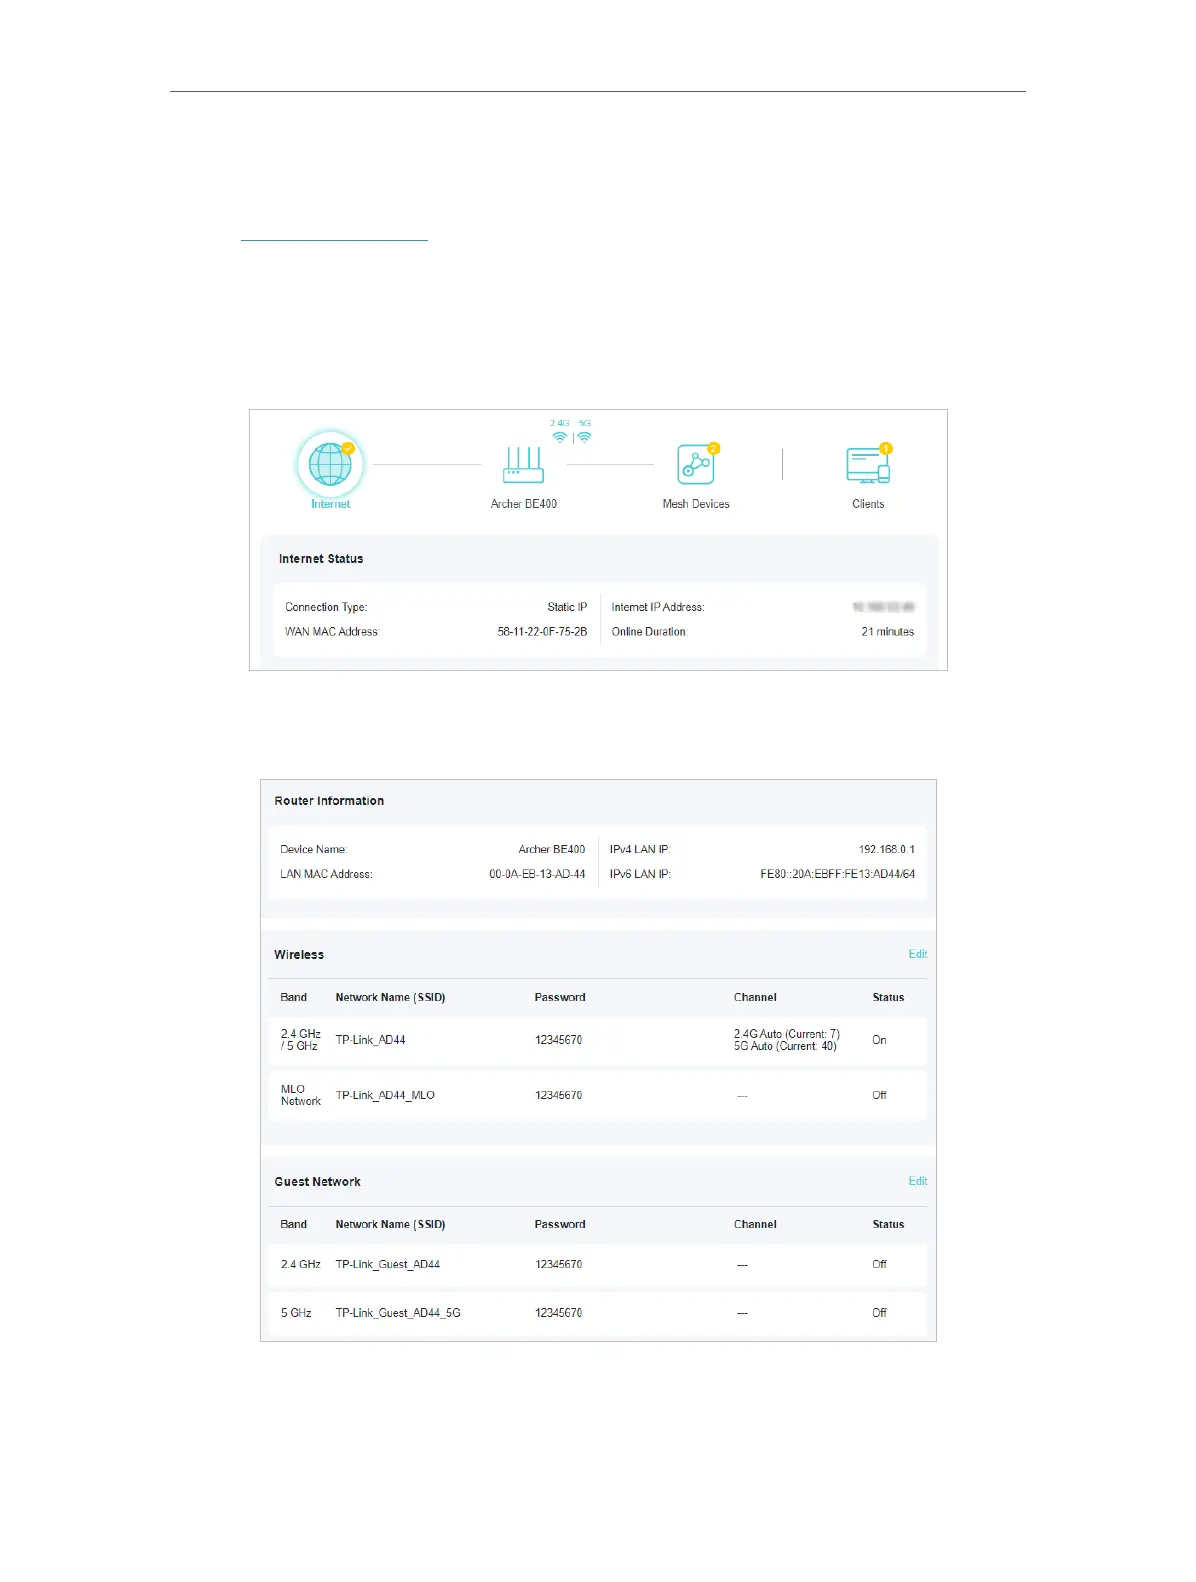The width and height of the screenshot is (1196, 1582).
Task: Select the Internet Status heading
Action: click(x=321, y=559)
